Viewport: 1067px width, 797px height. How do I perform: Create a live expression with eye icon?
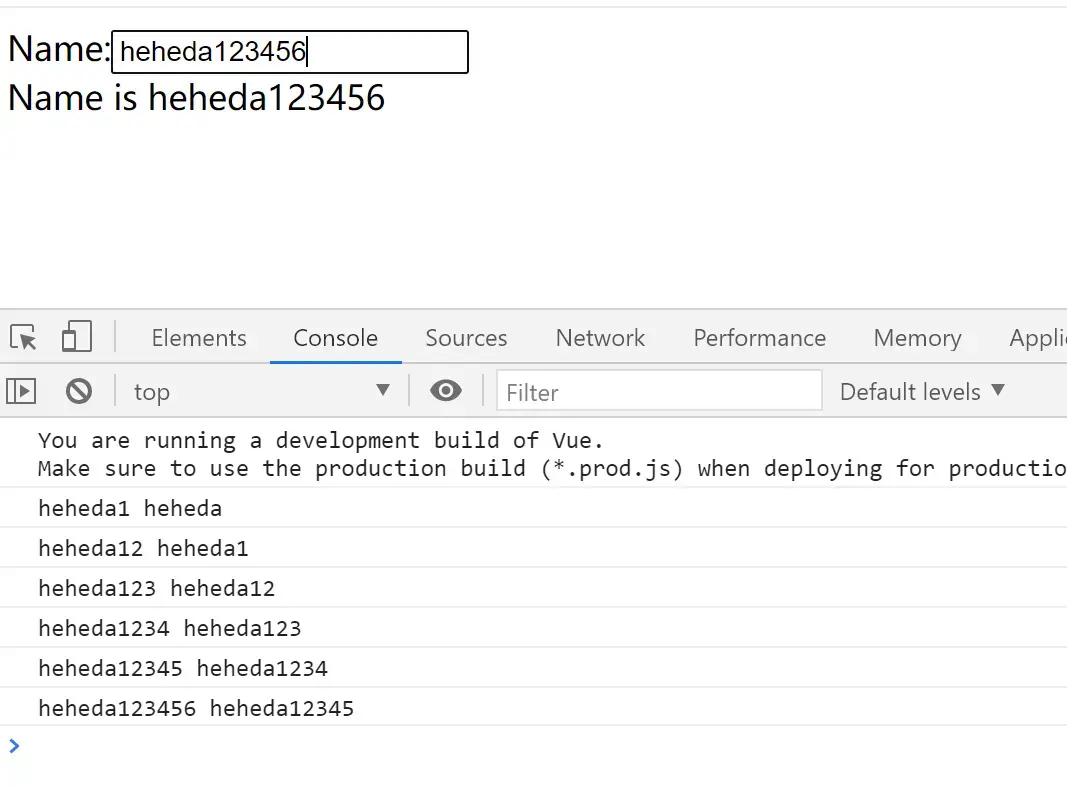tap(446, 391)
